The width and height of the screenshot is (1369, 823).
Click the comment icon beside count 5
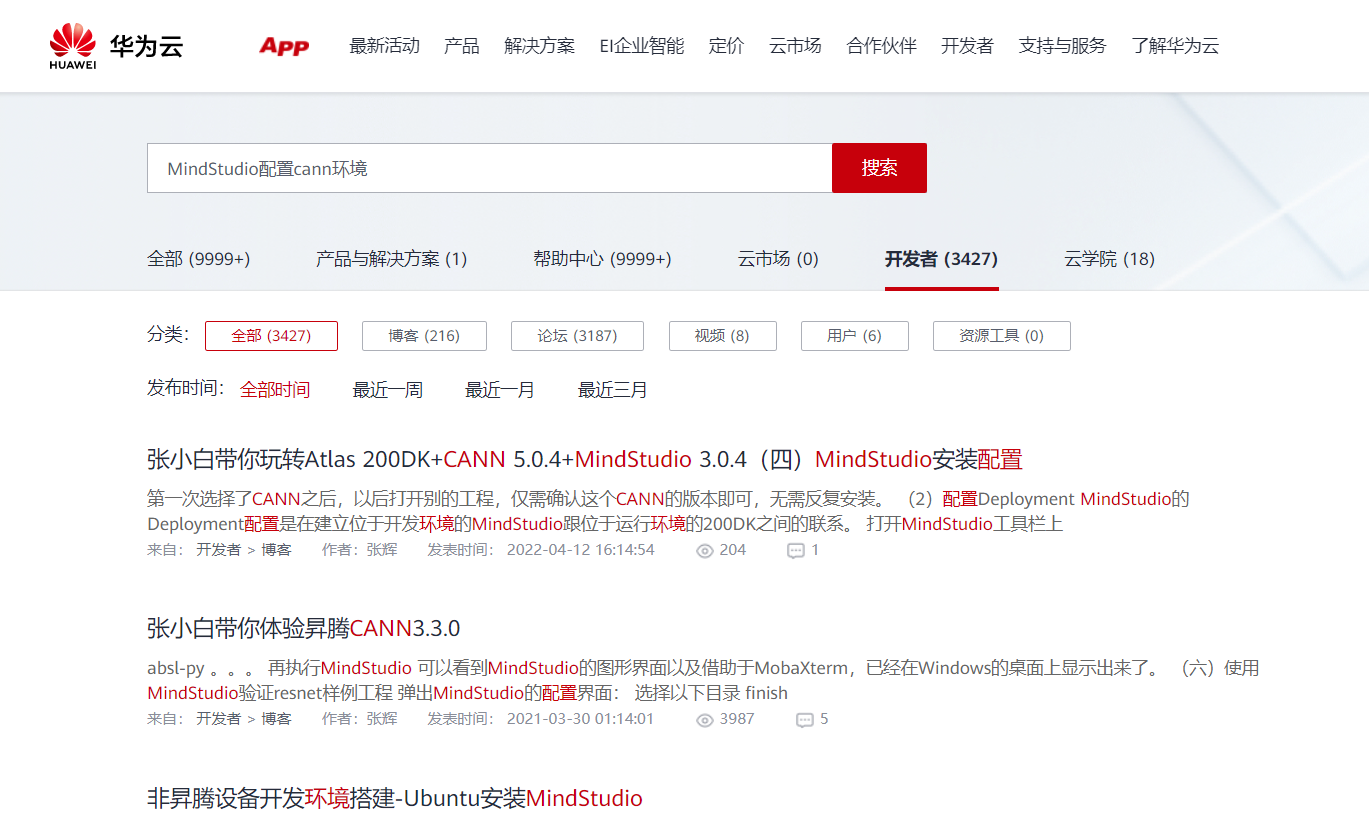tap(805, 720)
